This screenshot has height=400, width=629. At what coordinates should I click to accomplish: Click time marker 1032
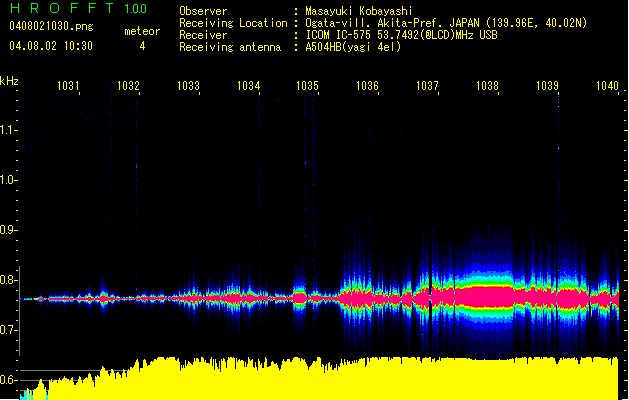click(x=128, y=85)
